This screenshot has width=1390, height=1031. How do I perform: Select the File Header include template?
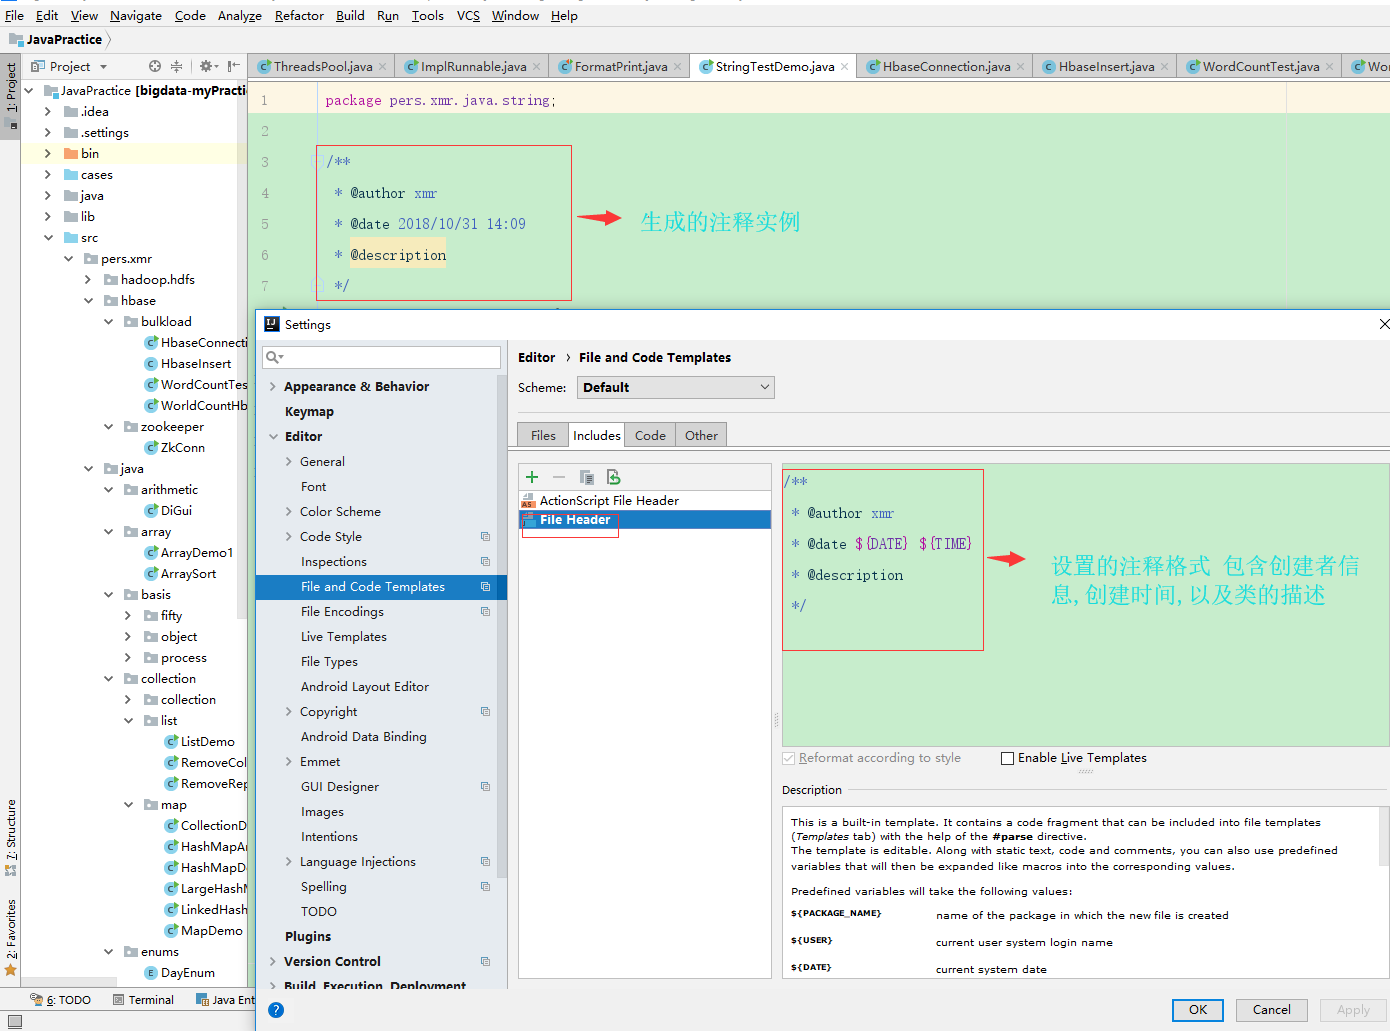pos(644,520)
